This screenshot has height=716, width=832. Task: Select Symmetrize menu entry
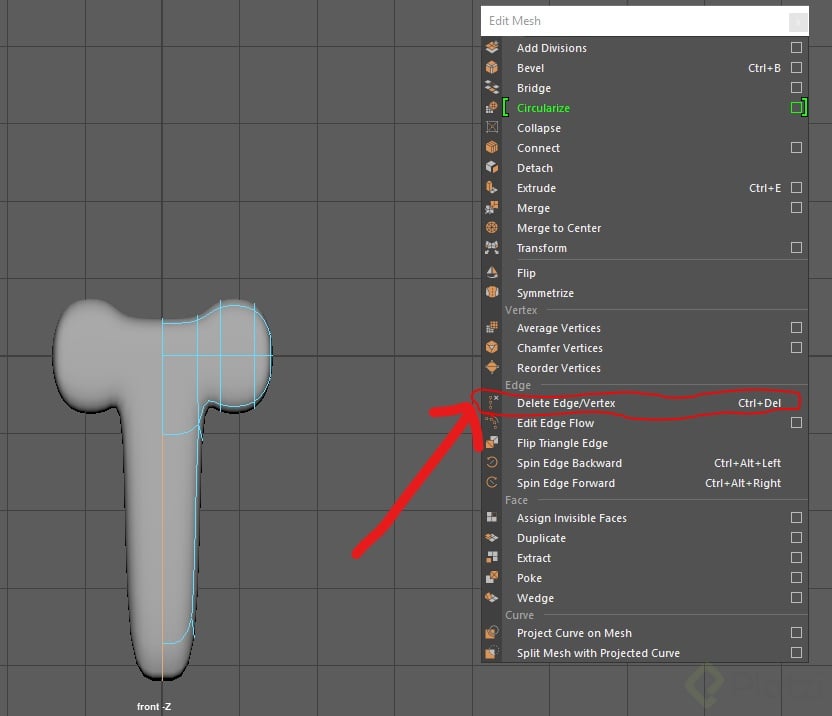[645, 293]
